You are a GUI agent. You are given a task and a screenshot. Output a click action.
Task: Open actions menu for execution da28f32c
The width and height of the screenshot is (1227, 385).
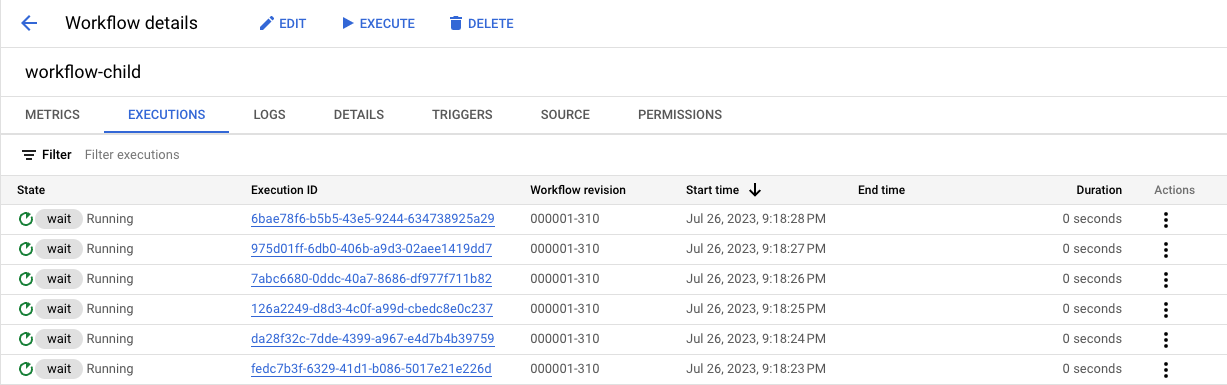(x=1166, y=339)
